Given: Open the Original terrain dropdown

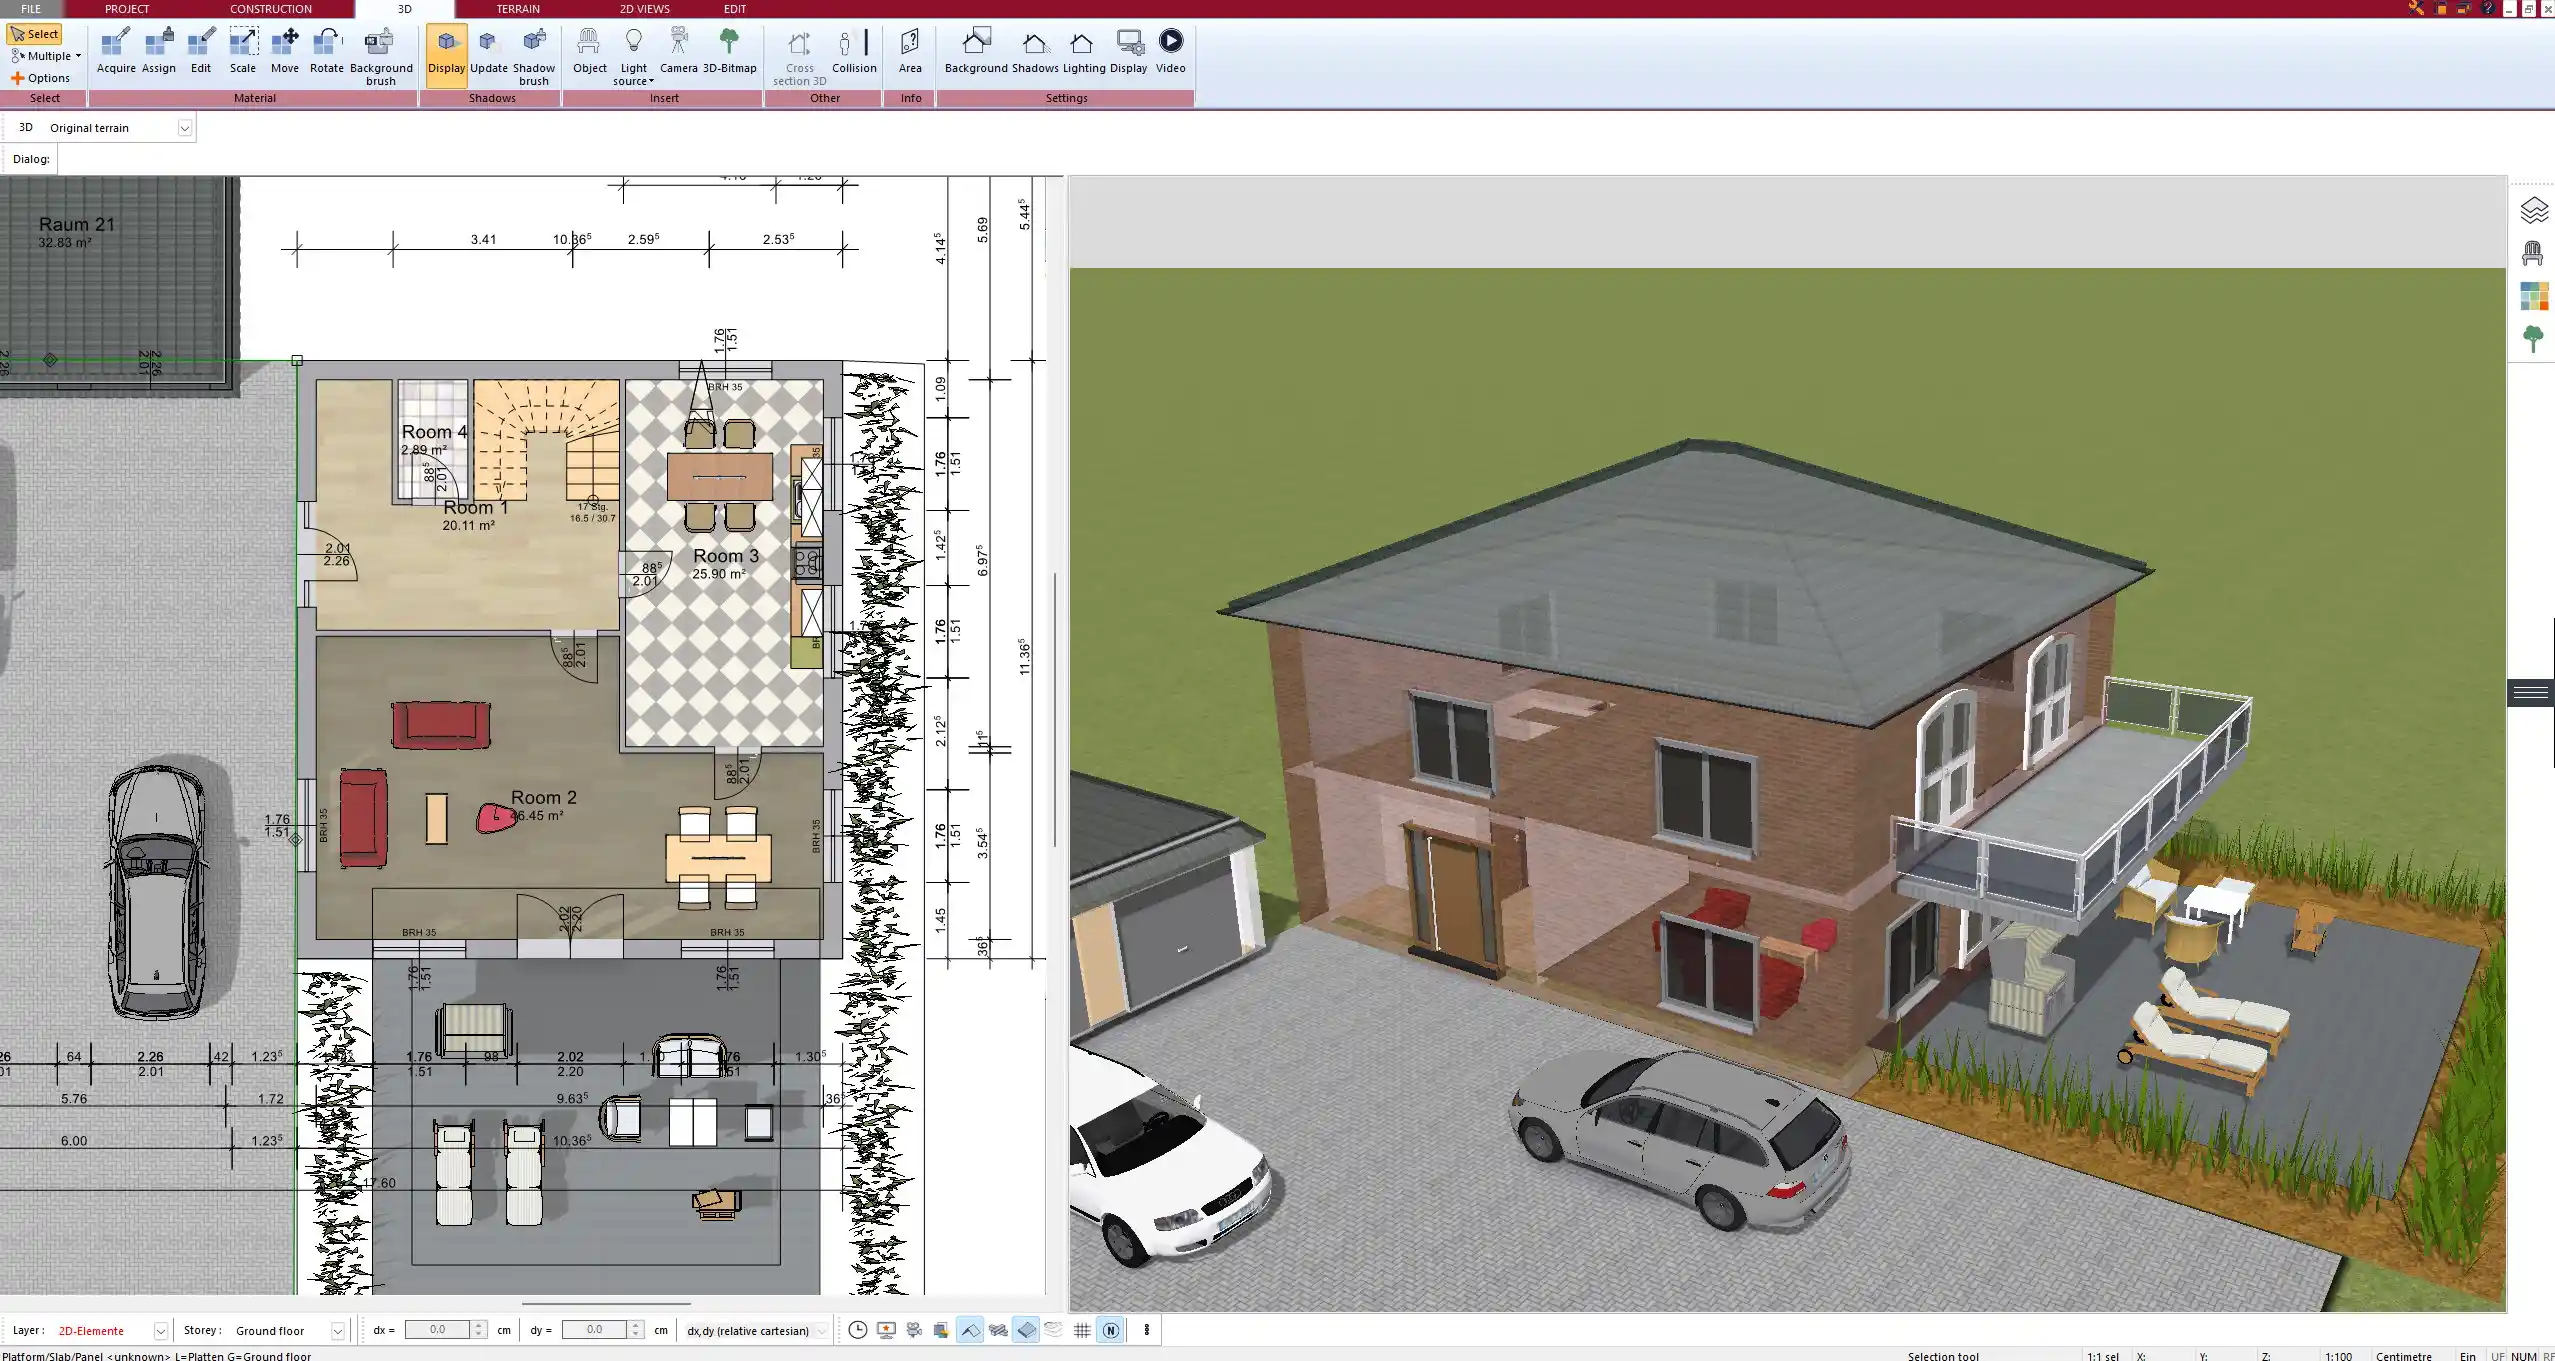Looking at the screenshot, I should click(x=187, y=127).
